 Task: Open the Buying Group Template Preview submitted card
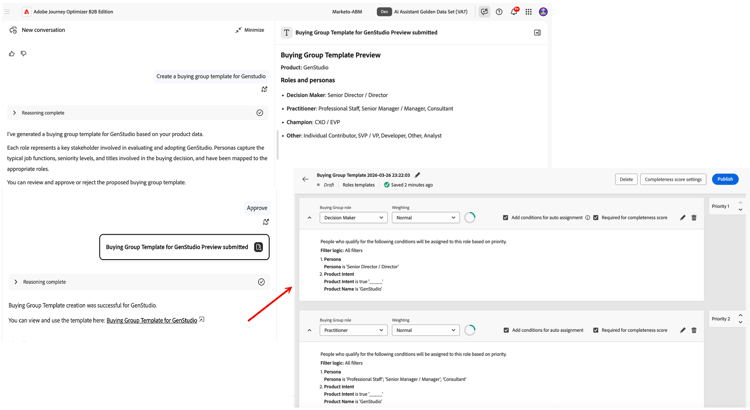184,247
